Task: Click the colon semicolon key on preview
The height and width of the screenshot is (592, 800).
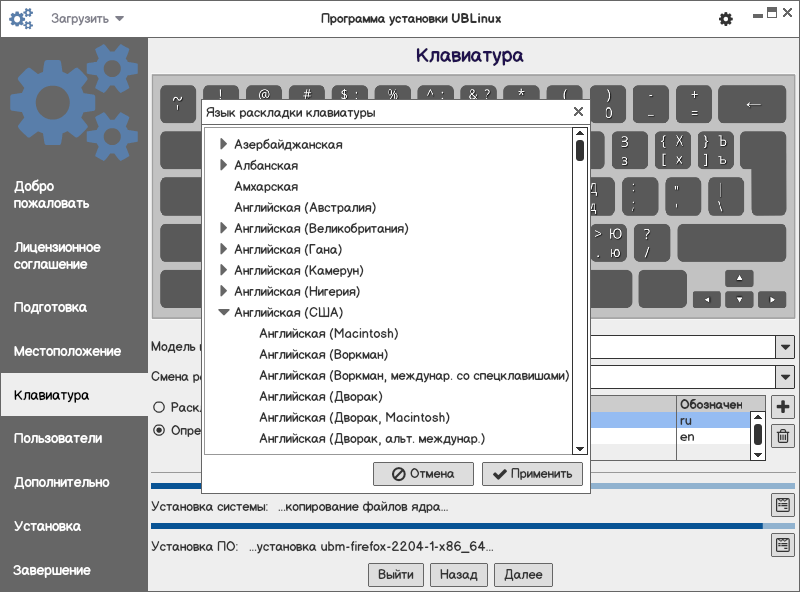Action: (640, 197)
